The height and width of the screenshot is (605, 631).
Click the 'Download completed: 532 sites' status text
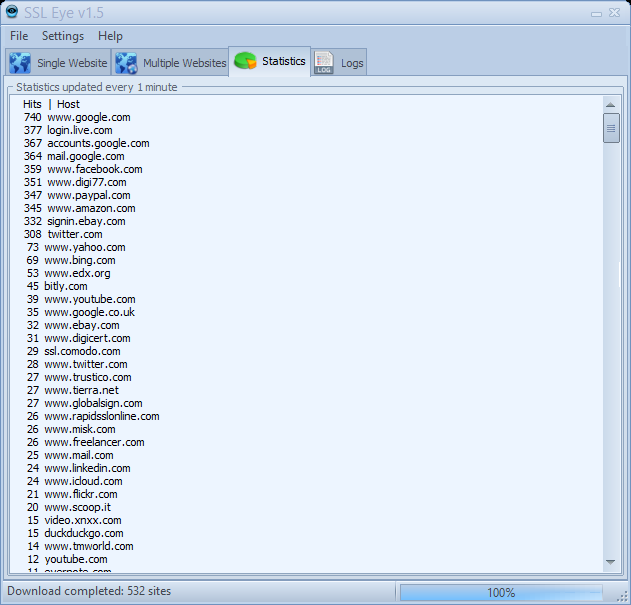[89, 591]
